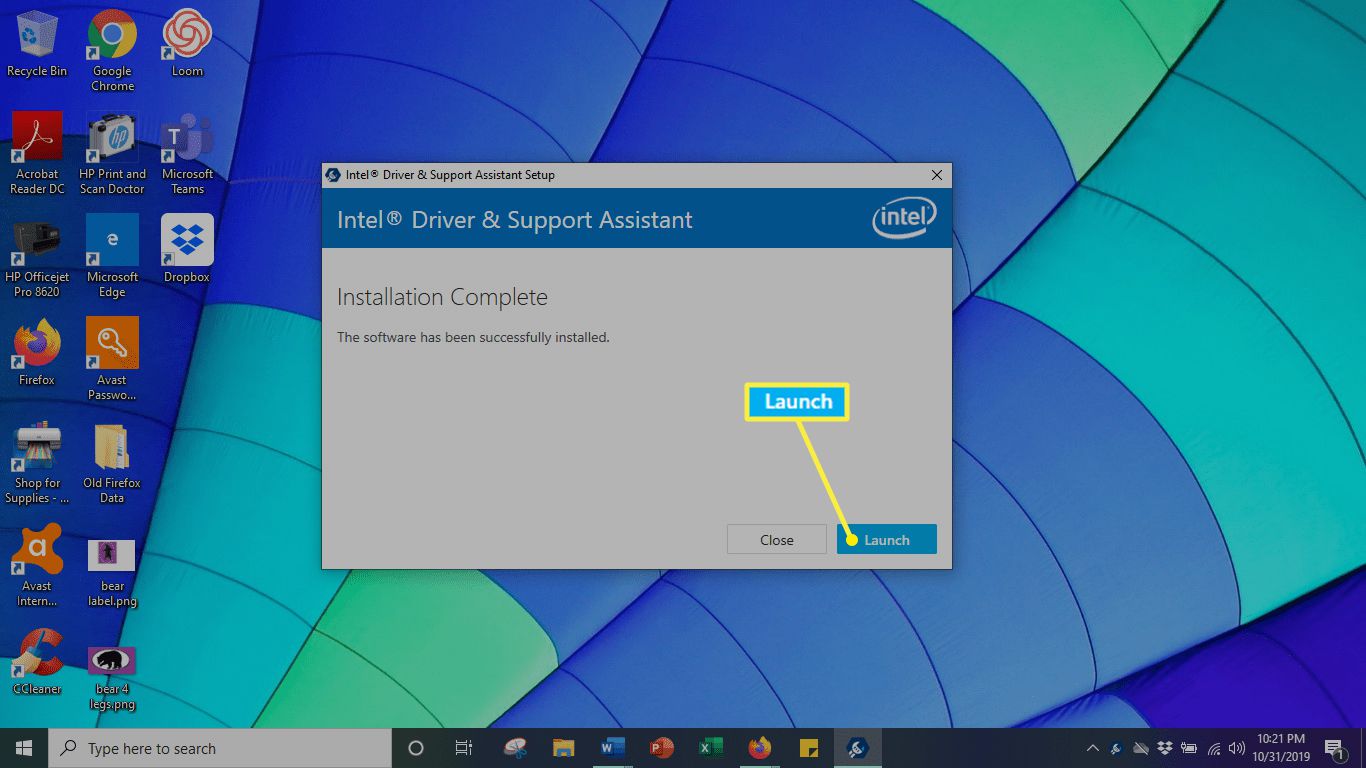
Task: Open Word from the taskbar
Action: point(612,748)
